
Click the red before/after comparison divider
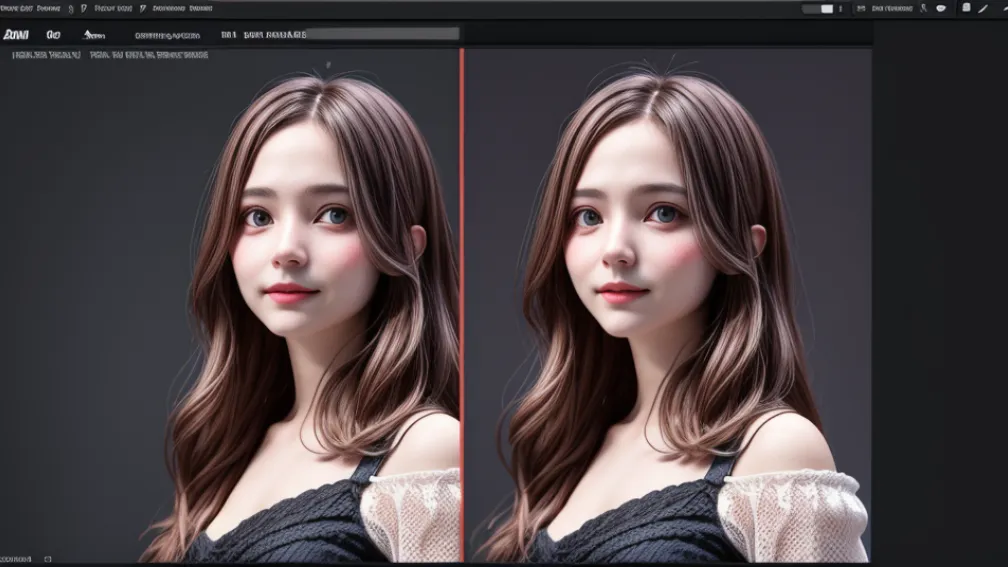click(462, 300)
